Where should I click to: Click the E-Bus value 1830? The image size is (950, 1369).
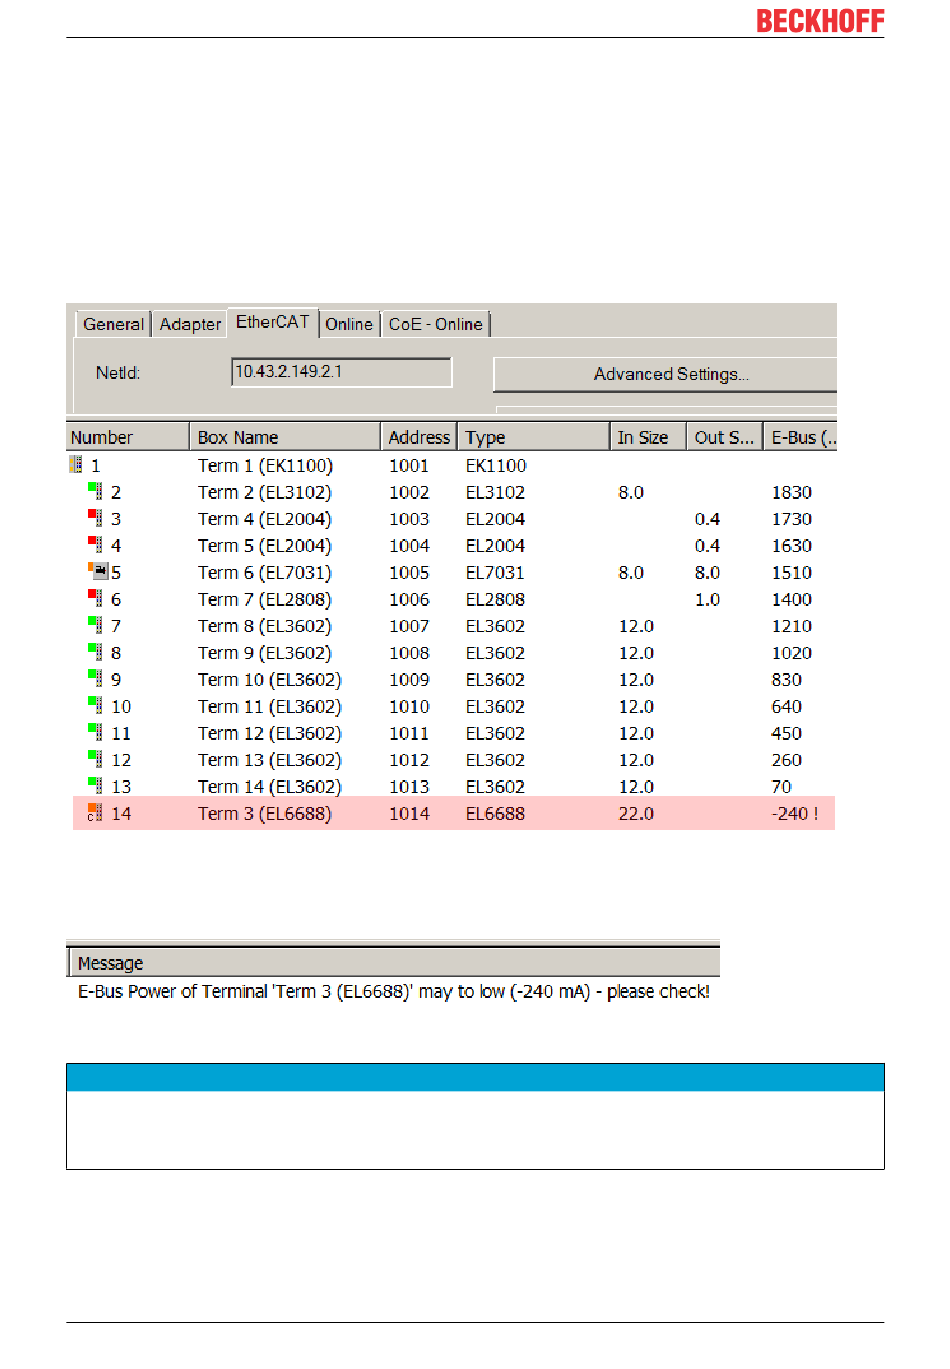tap(791, 492)
